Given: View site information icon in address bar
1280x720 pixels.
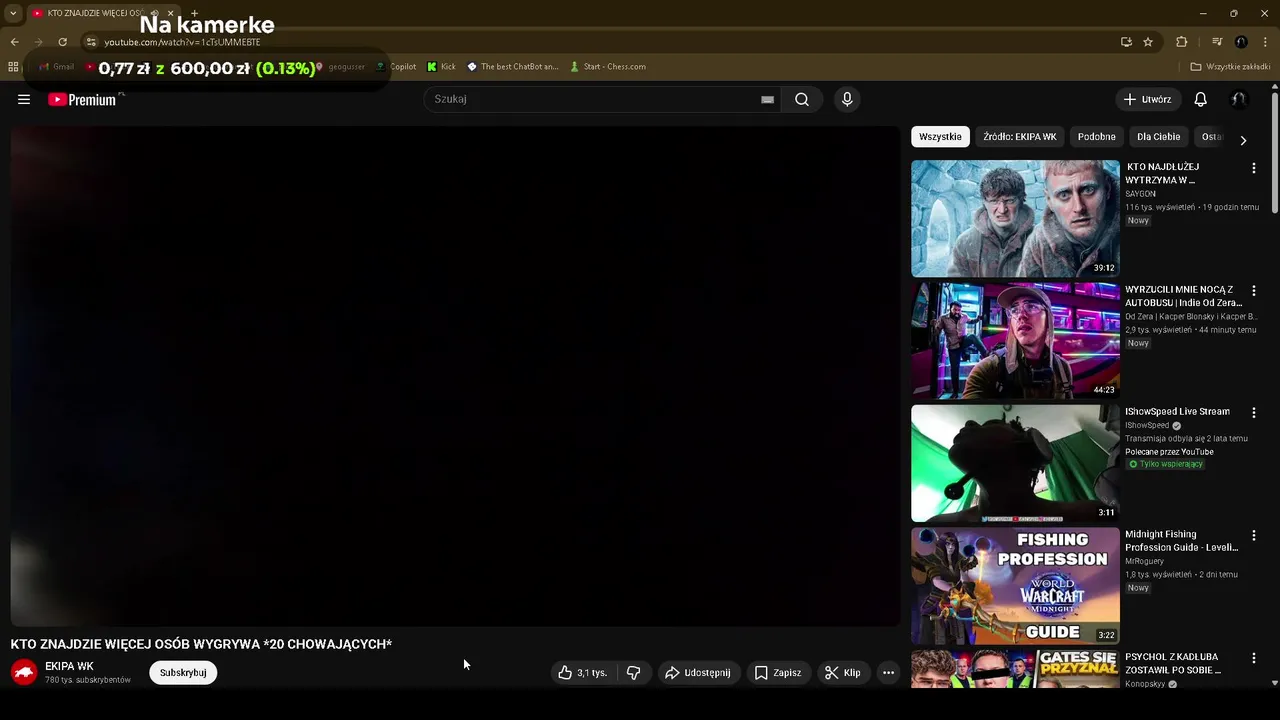Looking at the screenshot, I should pyautogui.click(x=91, y=42).
